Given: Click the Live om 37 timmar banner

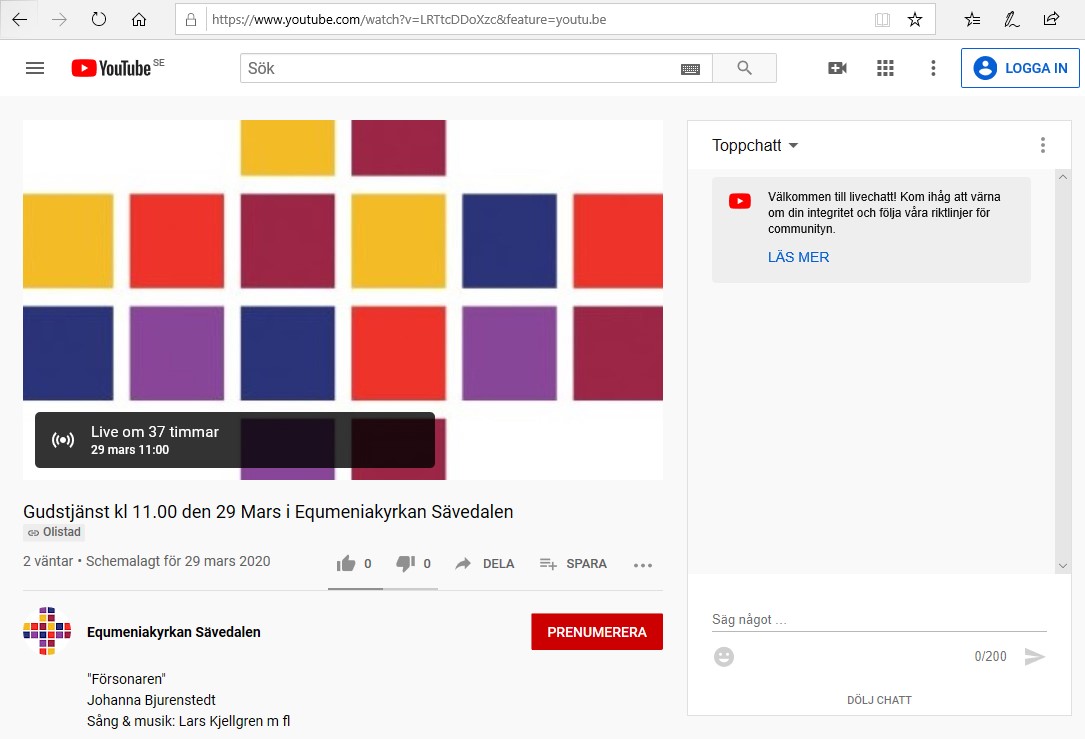Looking at the screenshot, I should 235,440.
